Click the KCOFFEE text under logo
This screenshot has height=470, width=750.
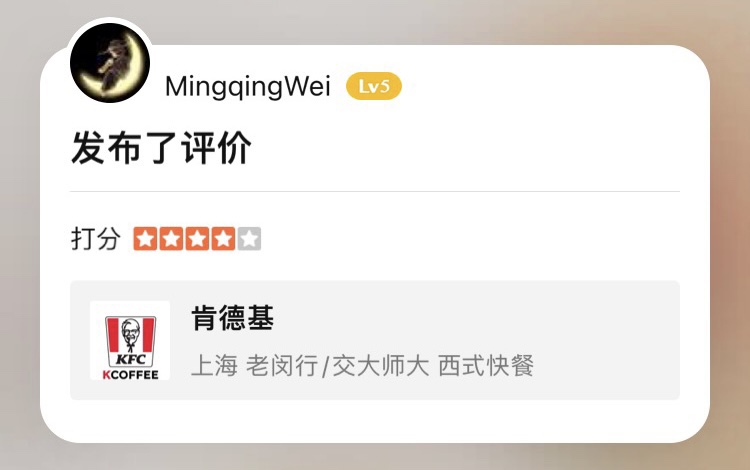(x=131, y=375)
